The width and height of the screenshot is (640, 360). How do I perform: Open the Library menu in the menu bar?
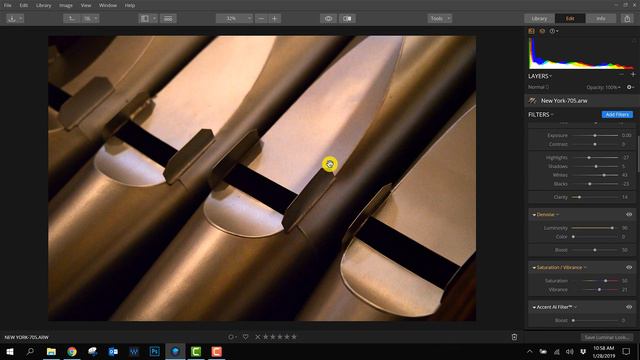click(x=43, y=5)
